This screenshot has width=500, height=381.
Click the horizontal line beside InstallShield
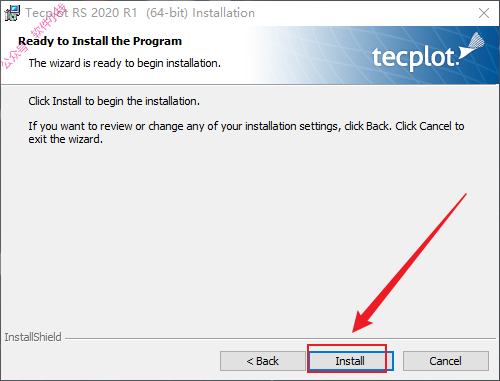click(x=280, y=338)
